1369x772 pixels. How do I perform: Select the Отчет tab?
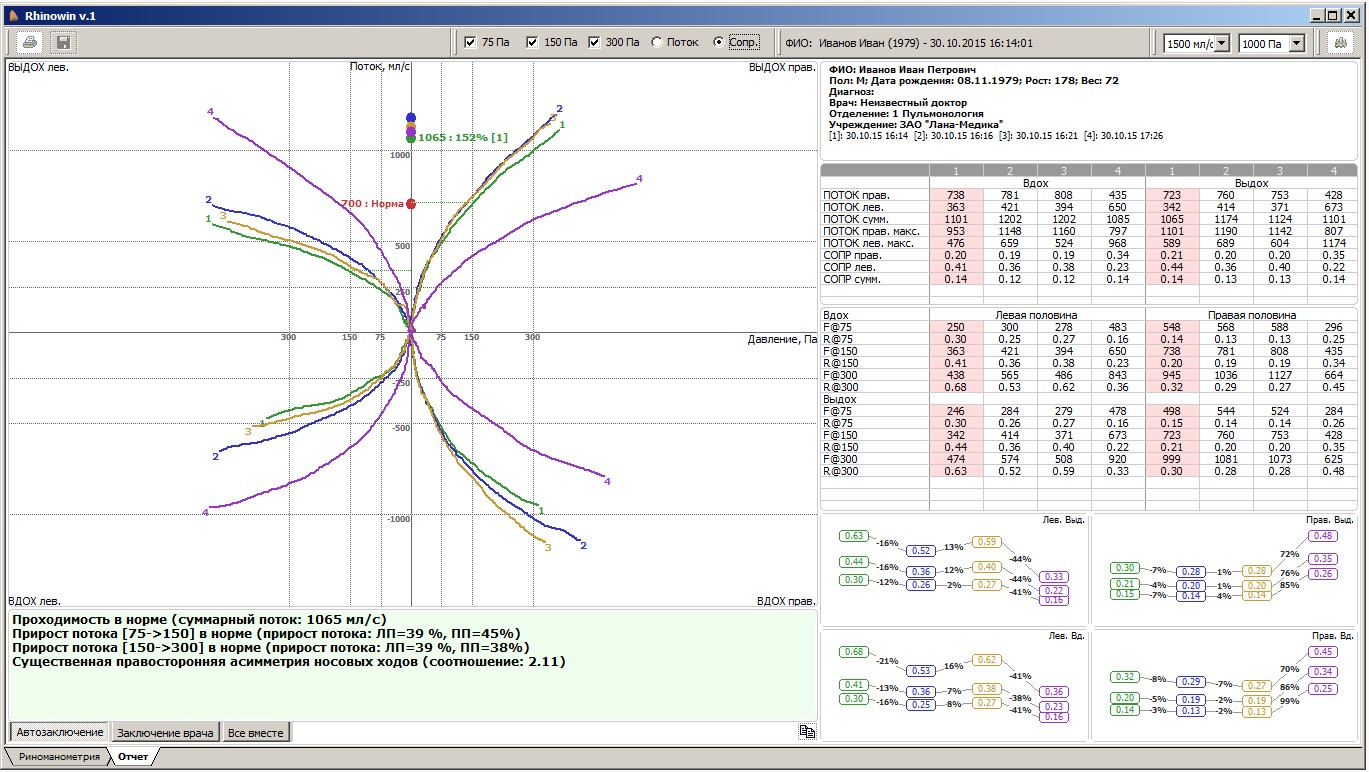132,757
